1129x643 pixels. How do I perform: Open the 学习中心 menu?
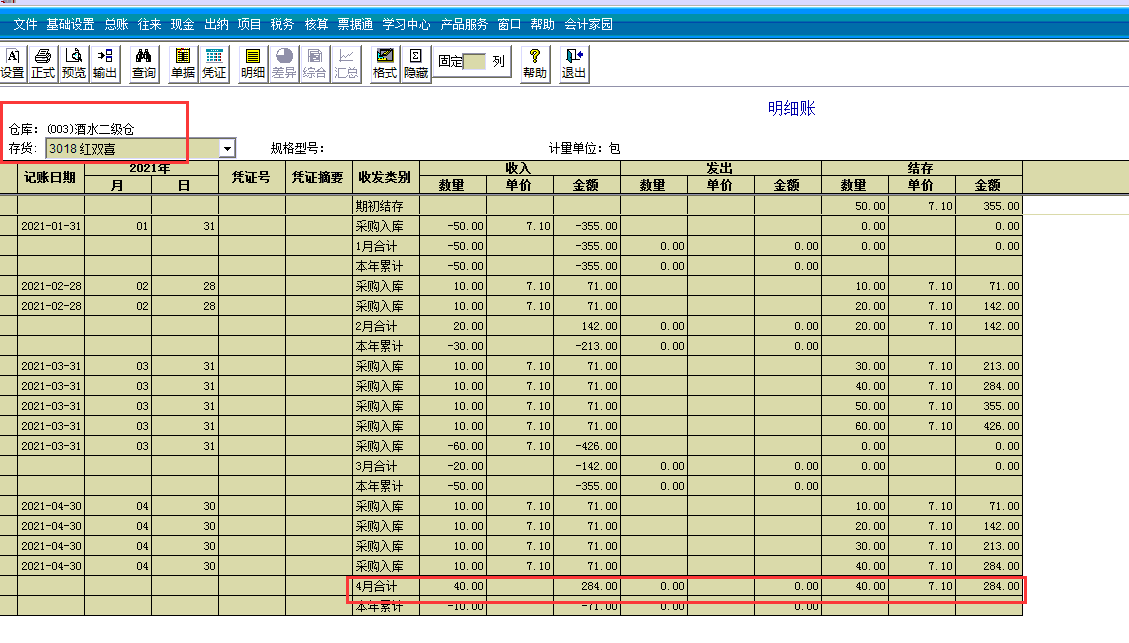pos(406,24)
